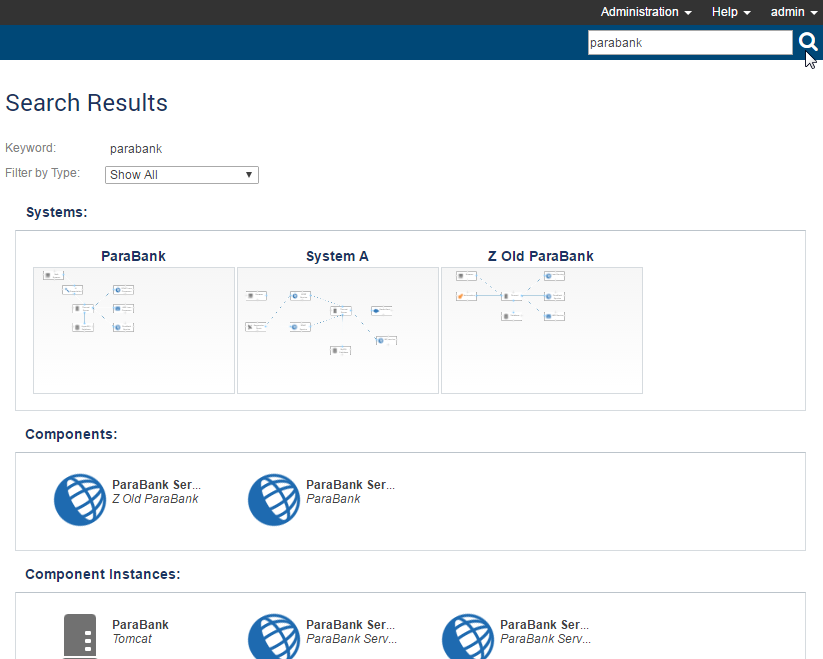823x659 pixels.
Task: Click the Search Results heading
Action: (x=87, y=102)
